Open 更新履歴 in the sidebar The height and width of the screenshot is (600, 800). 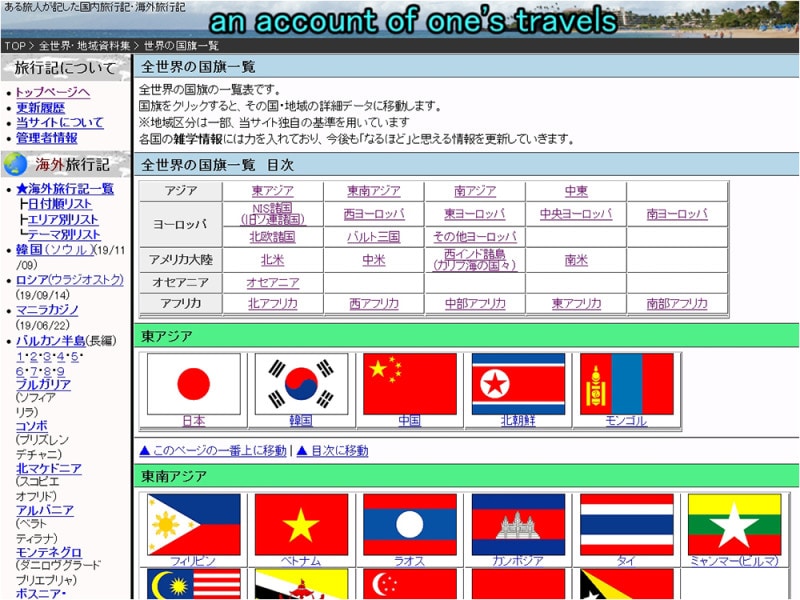(x=40, y=108)
